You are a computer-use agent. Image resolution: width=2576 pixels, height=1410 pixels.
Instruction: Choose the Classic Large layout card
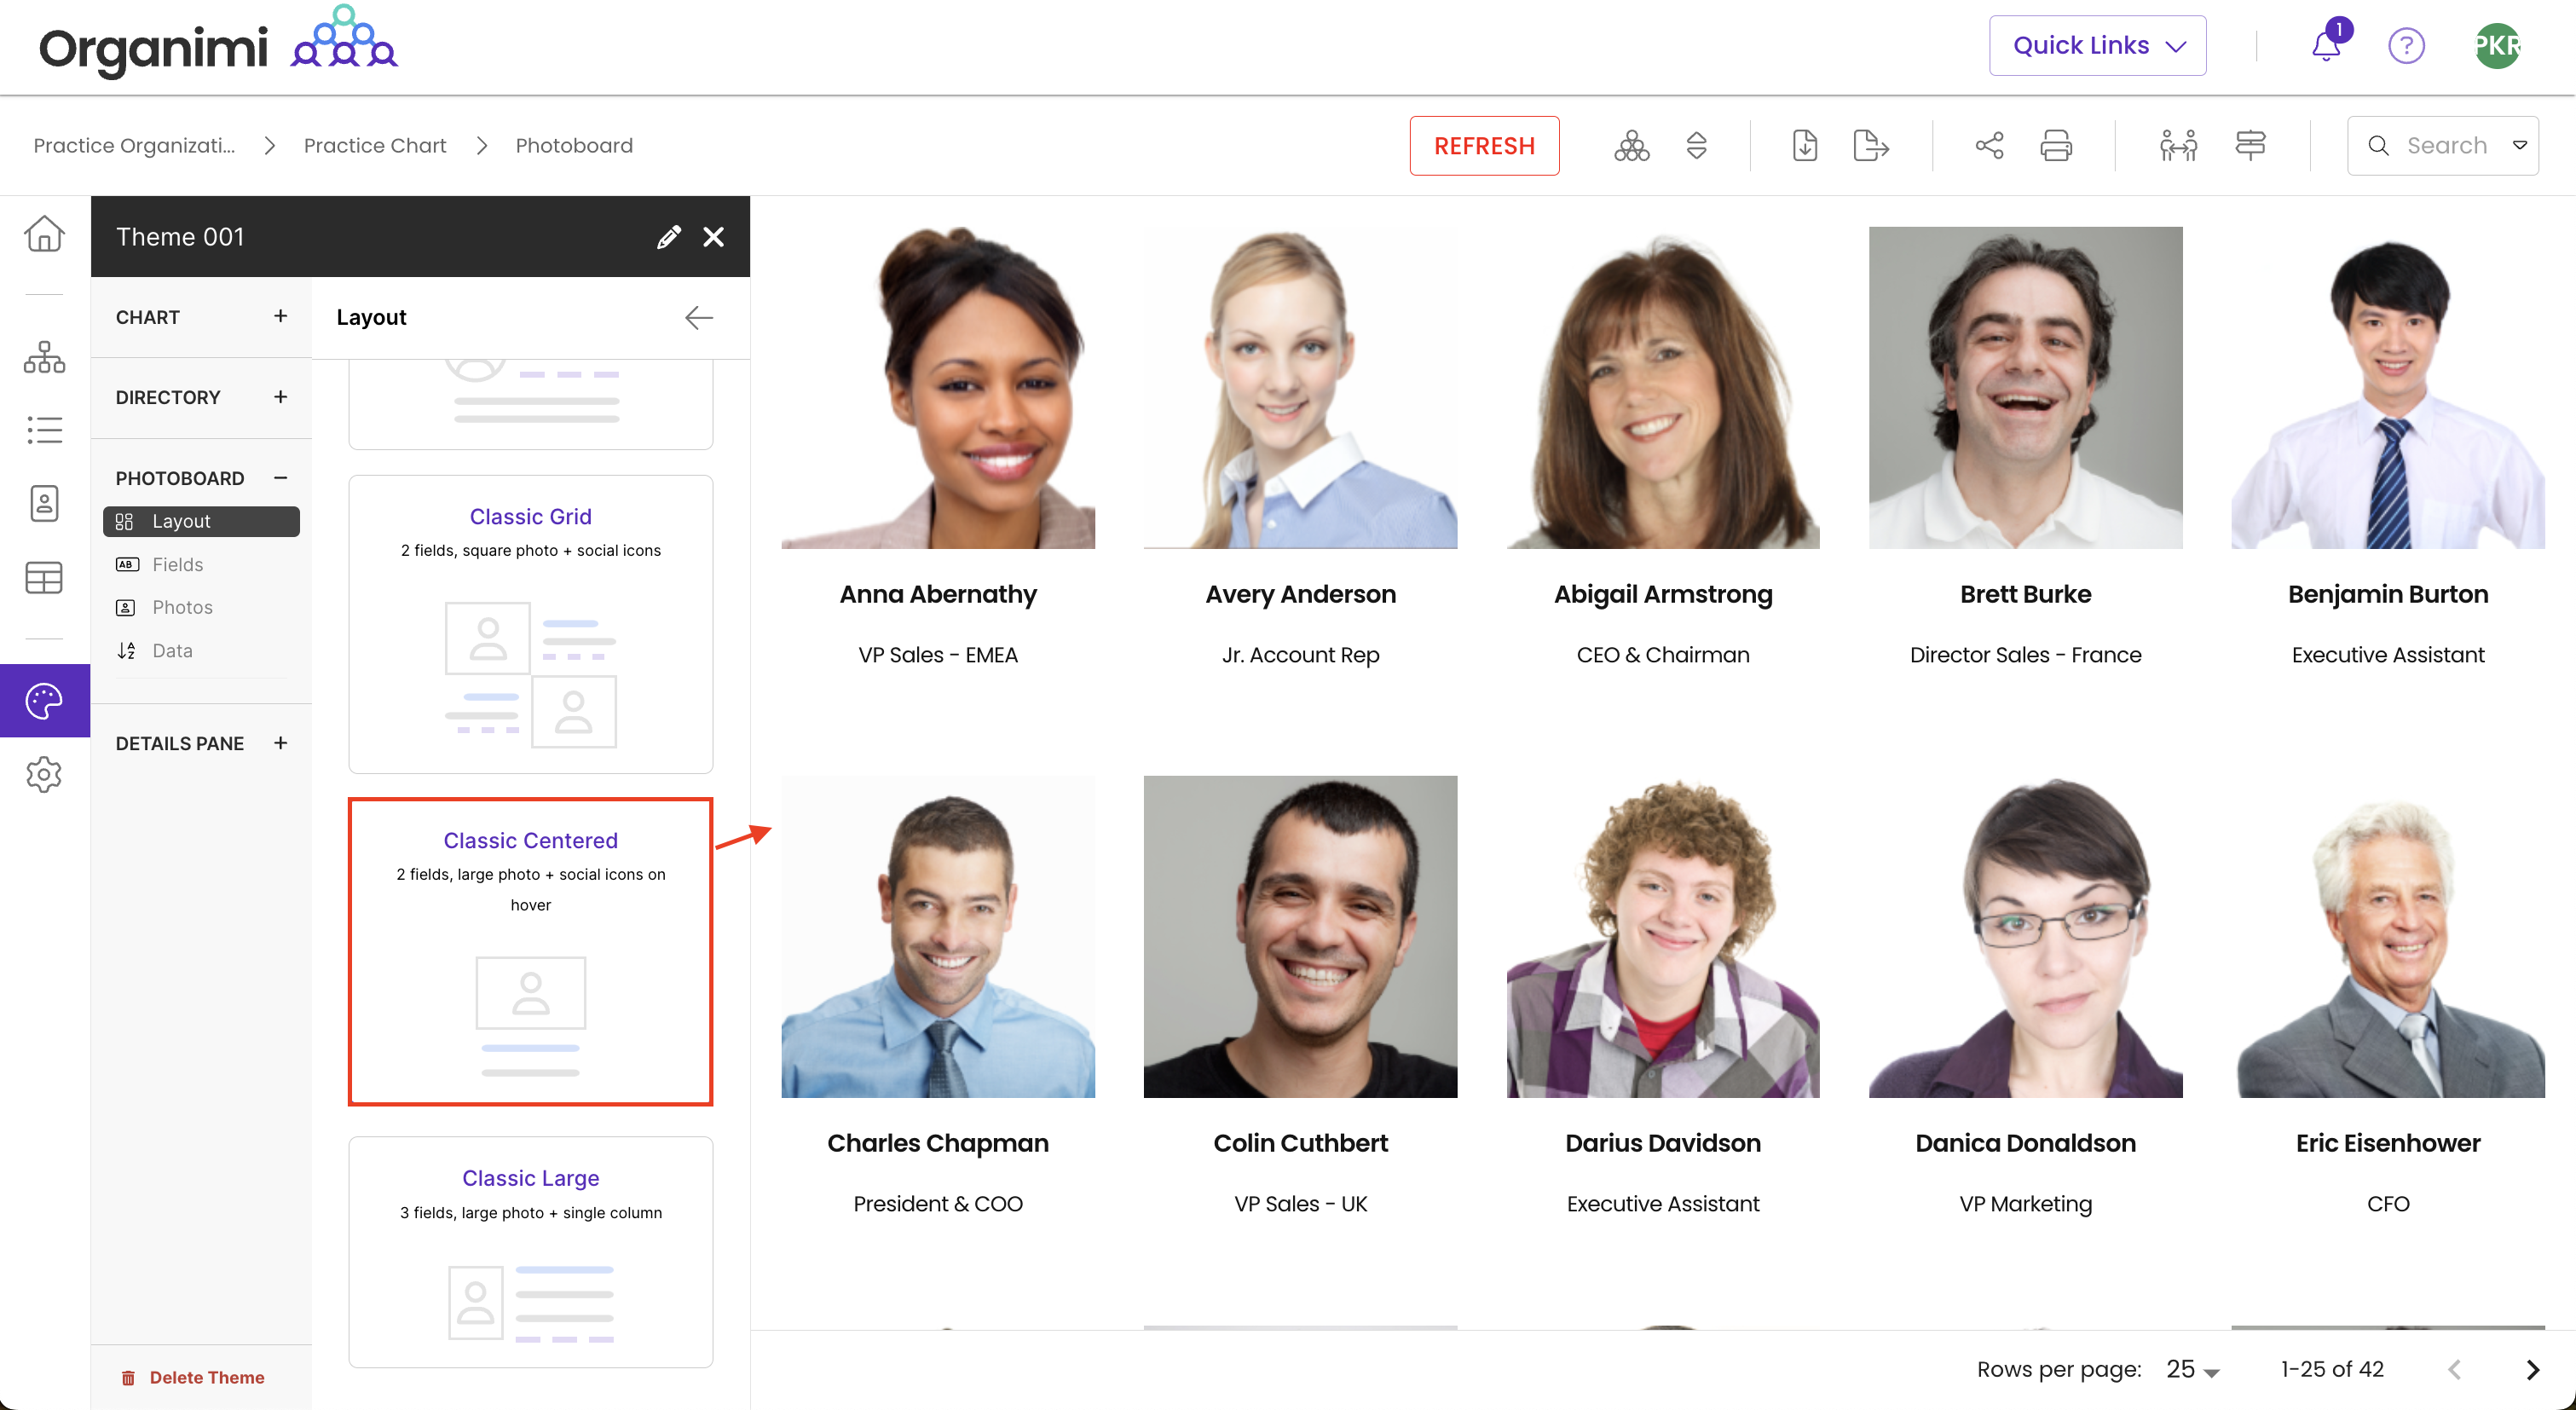[530, 1252]
